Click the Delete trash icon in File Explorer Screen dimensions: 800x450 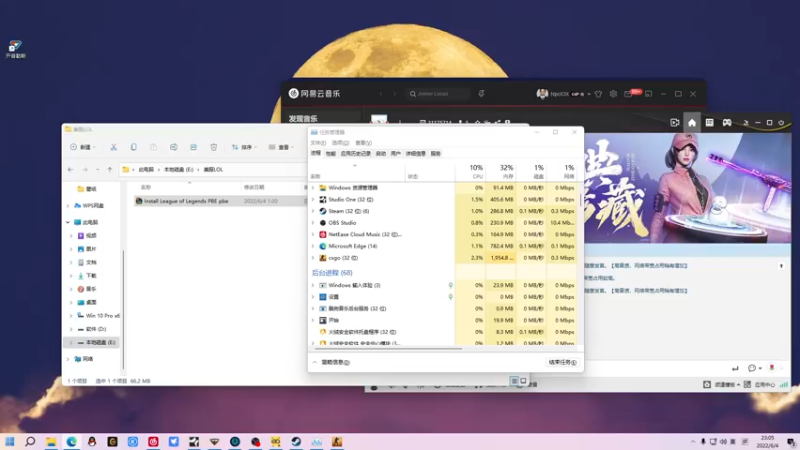[213, 147]
